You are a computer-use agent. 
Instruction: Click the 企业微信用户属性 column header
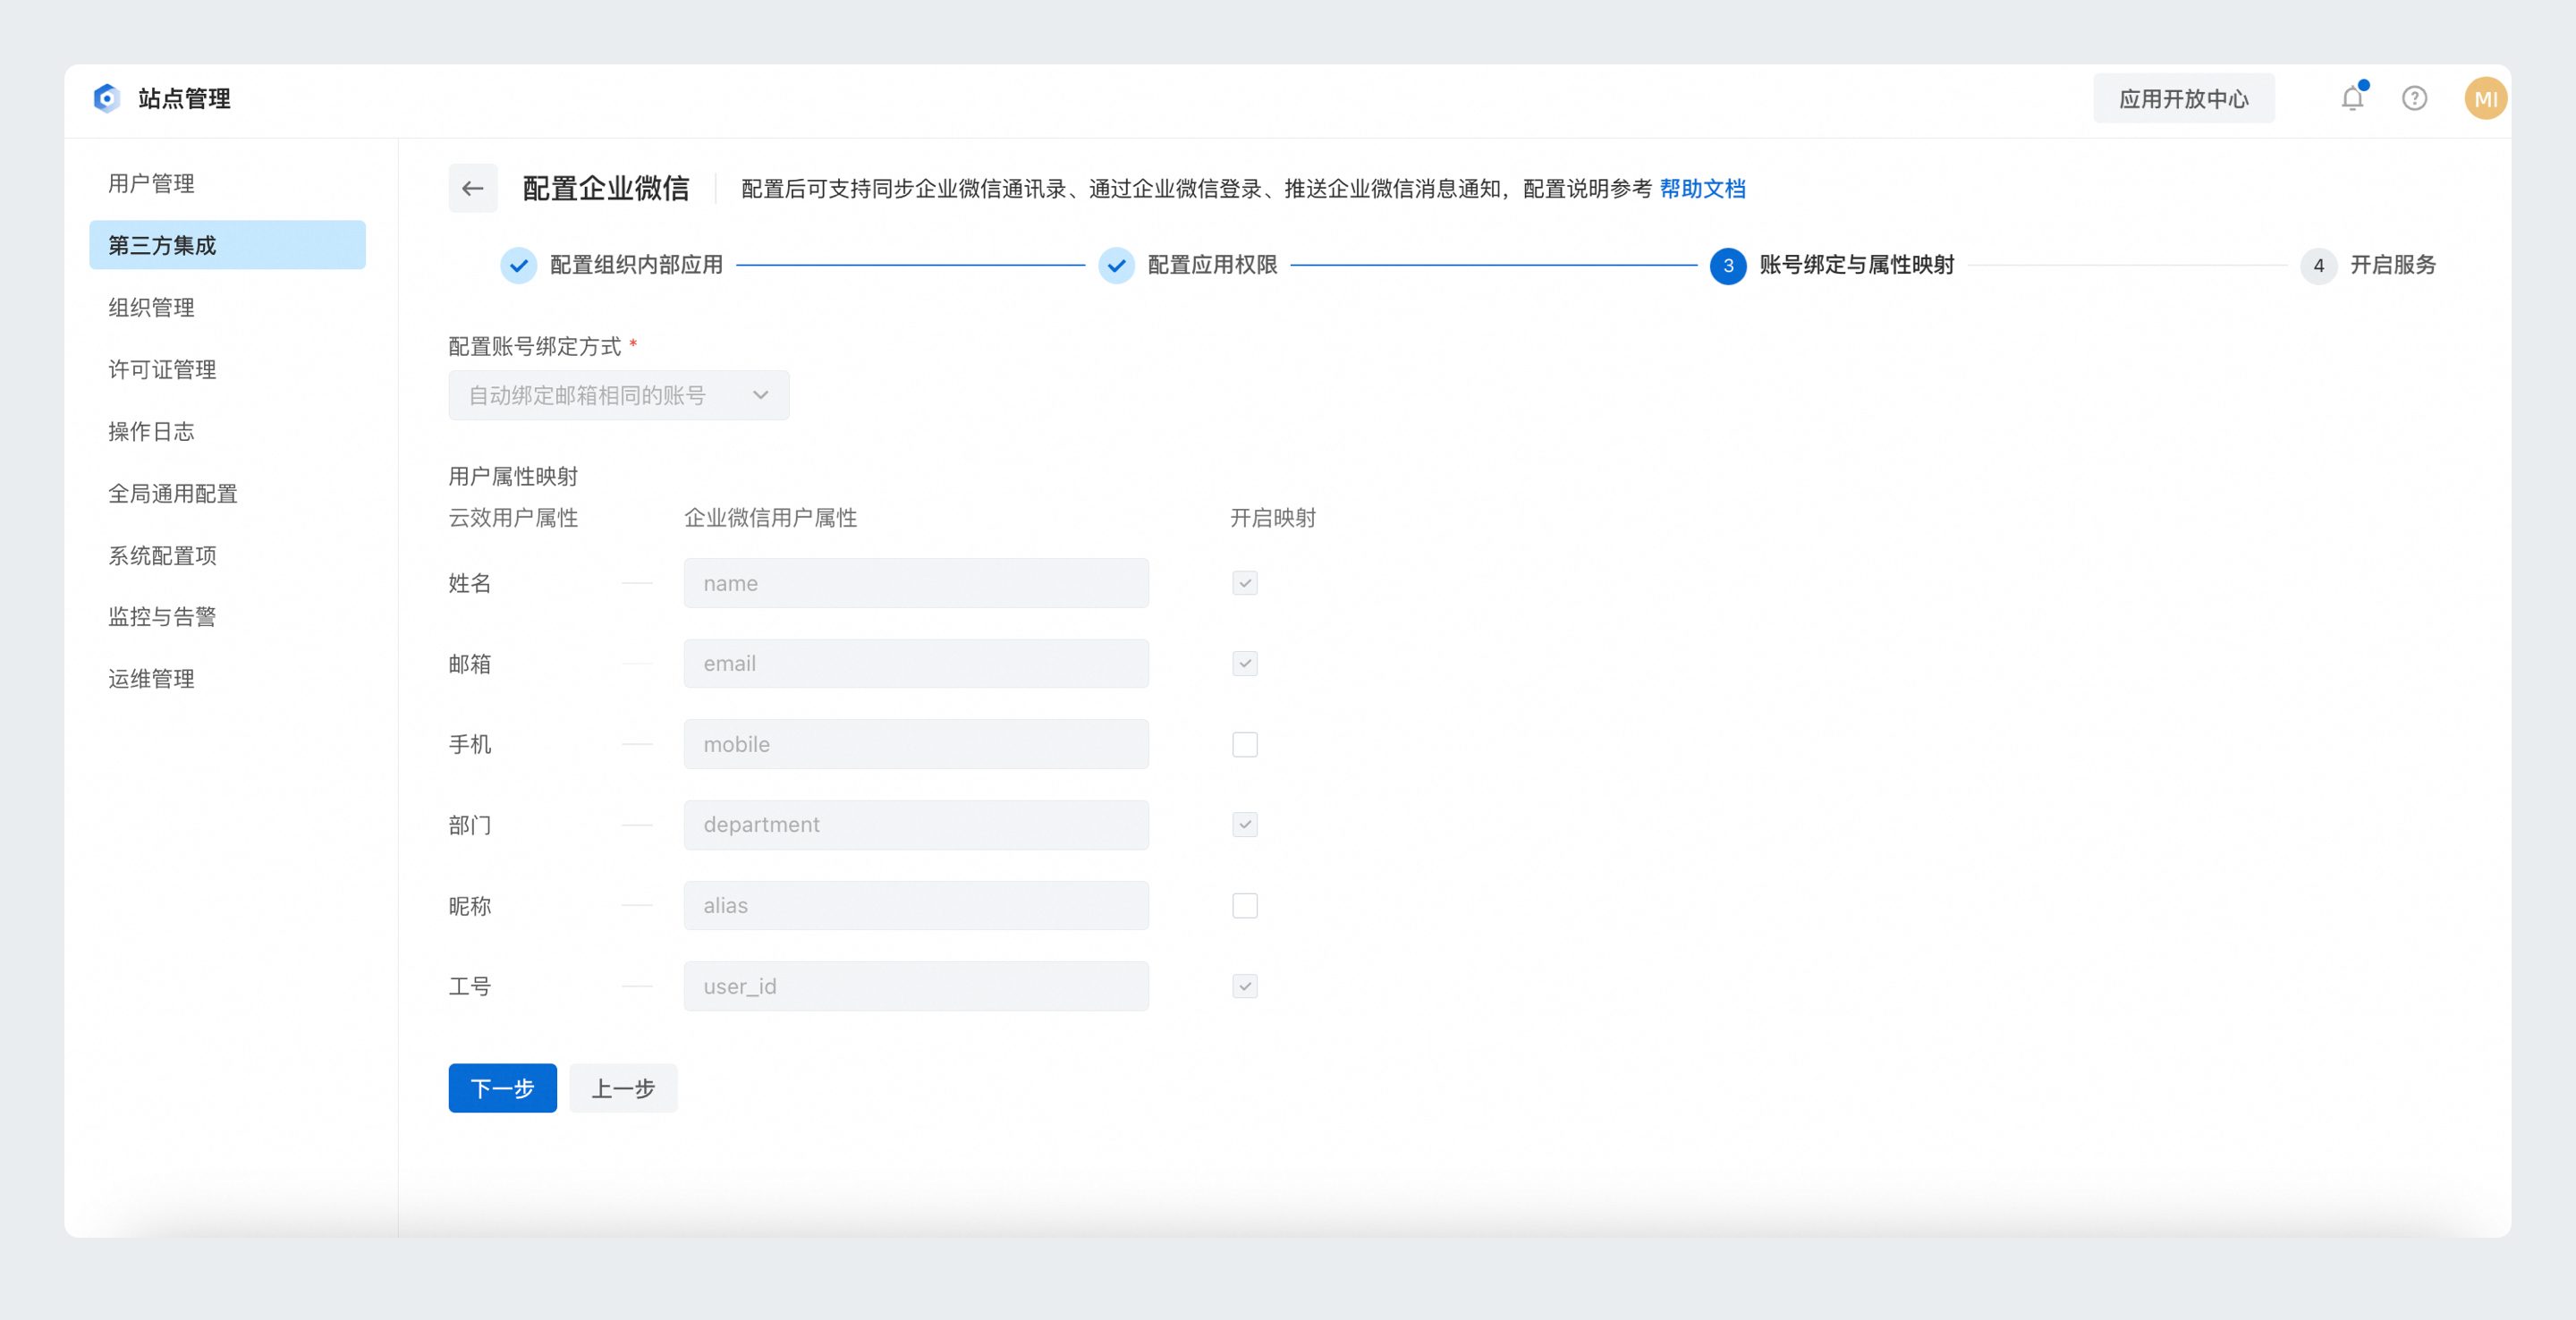point(770,518)
